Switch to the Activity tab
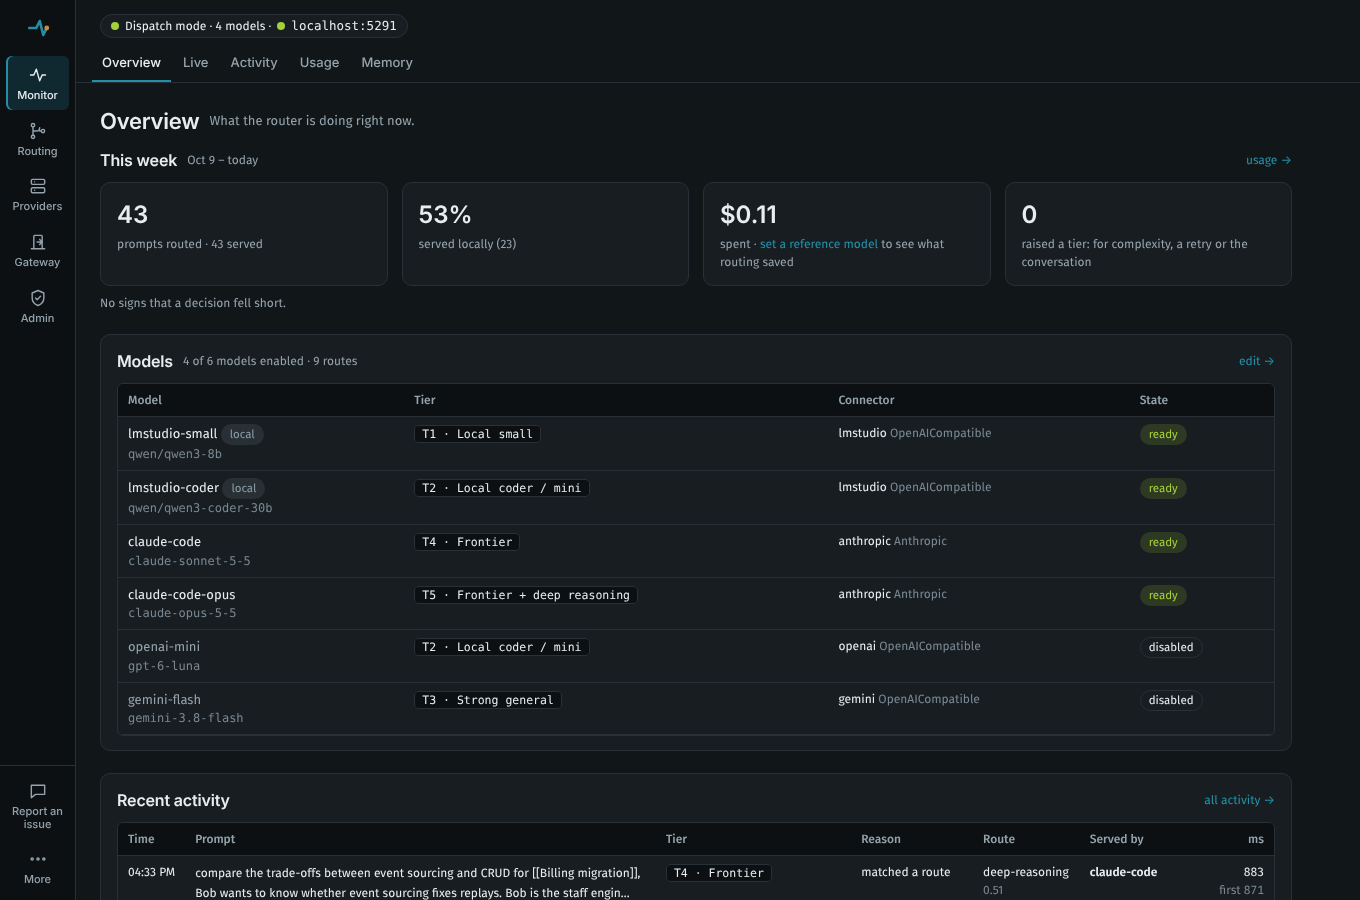 [254, 62]
